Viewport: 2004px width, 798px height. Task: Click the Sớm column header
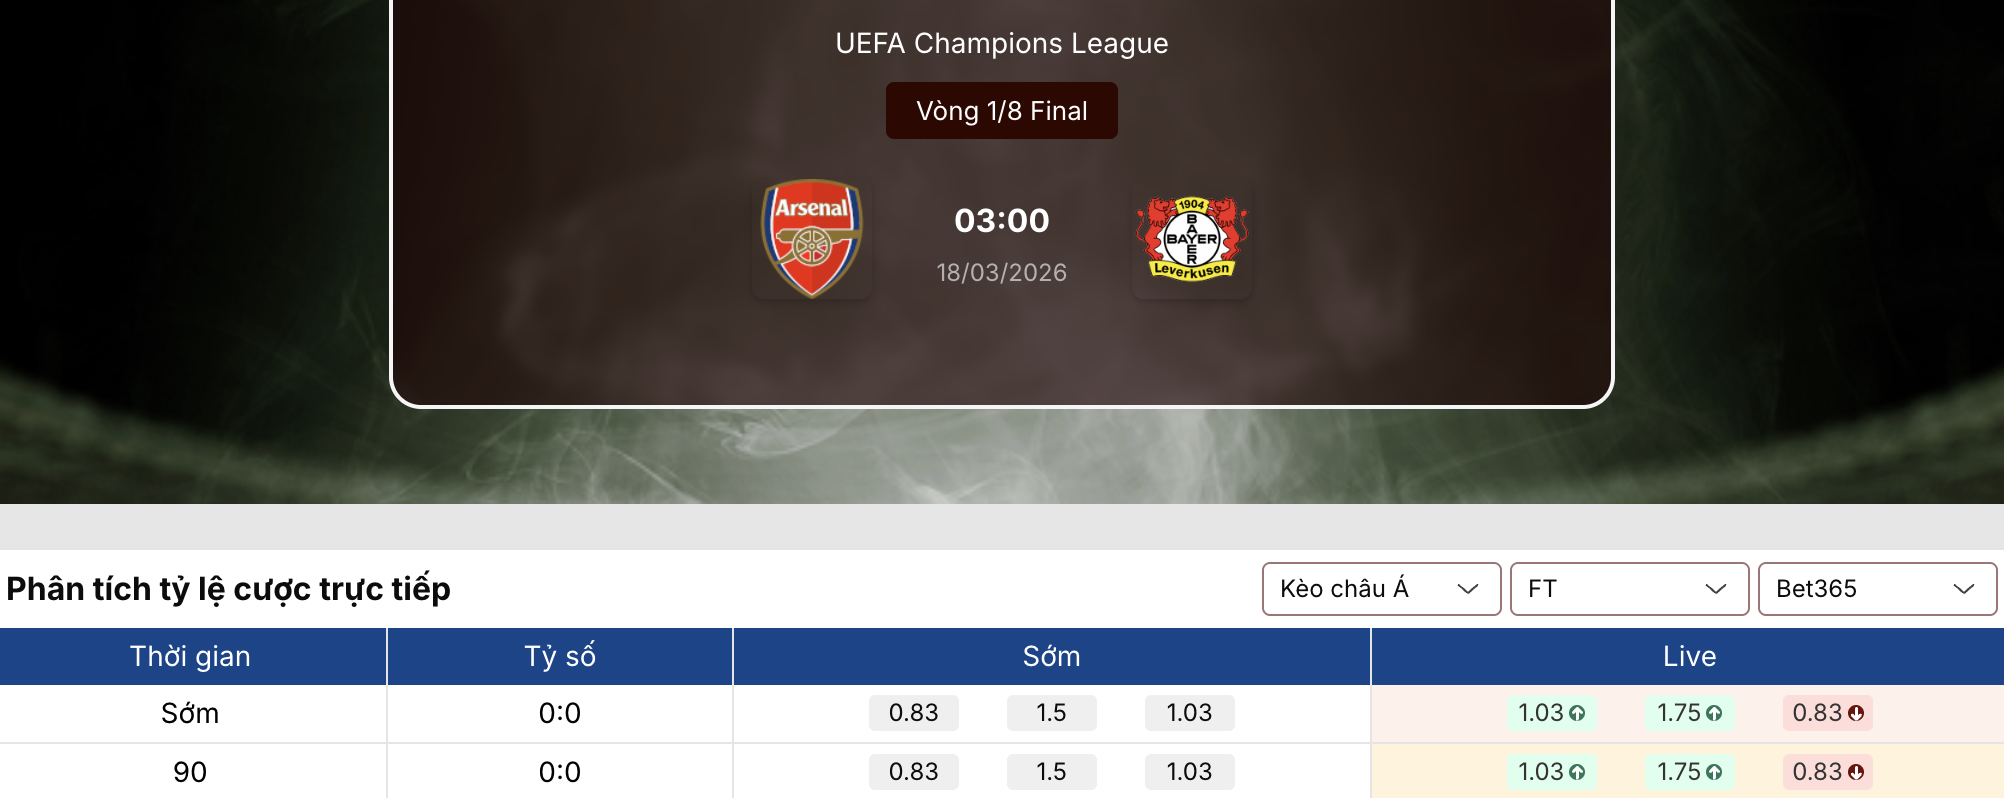coord(1051,657)
